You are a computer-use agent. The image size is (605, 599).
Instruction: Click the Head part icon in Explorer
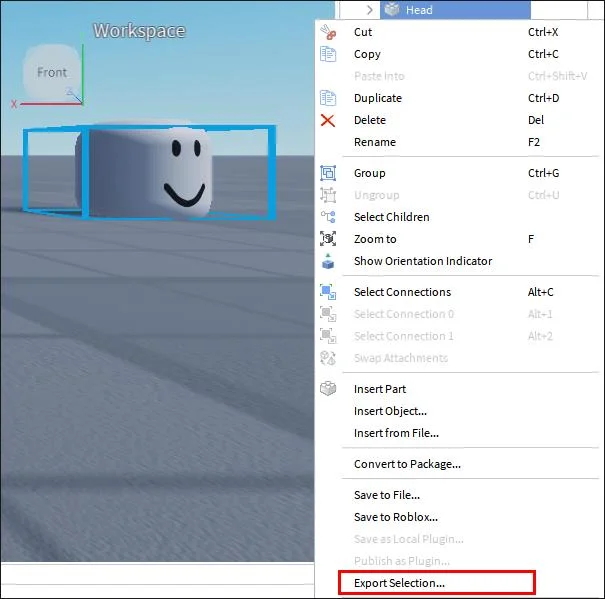pos(392,9)
